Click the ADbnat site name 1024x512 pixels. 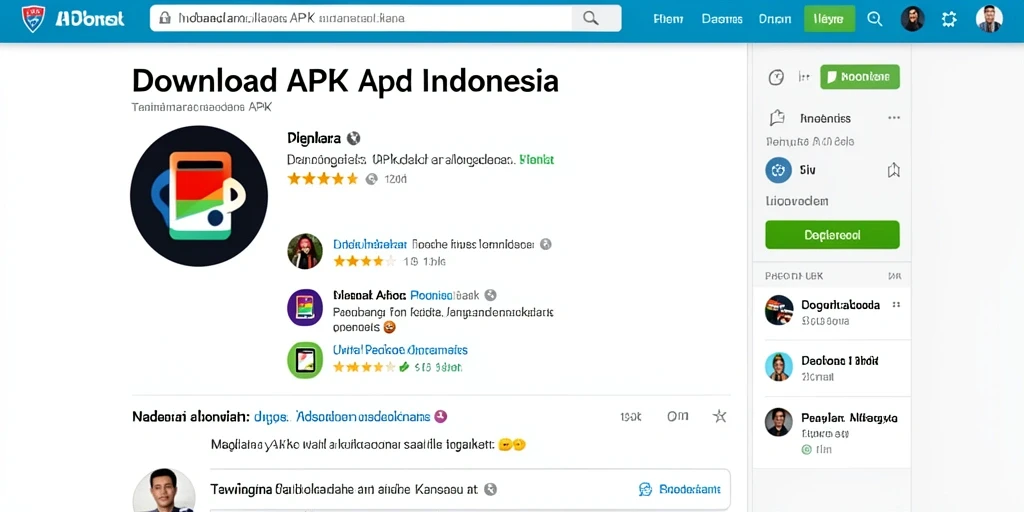(x=90, y=19)
